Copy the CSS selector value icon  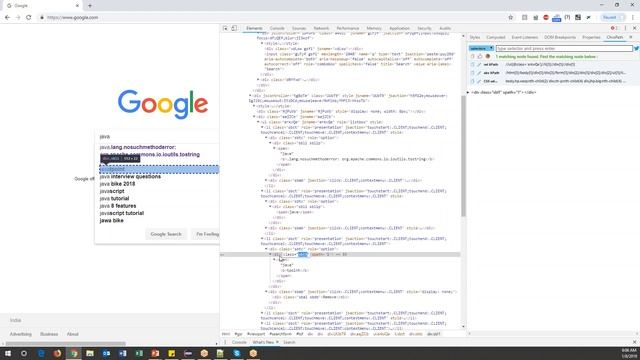tap(473, 81)
